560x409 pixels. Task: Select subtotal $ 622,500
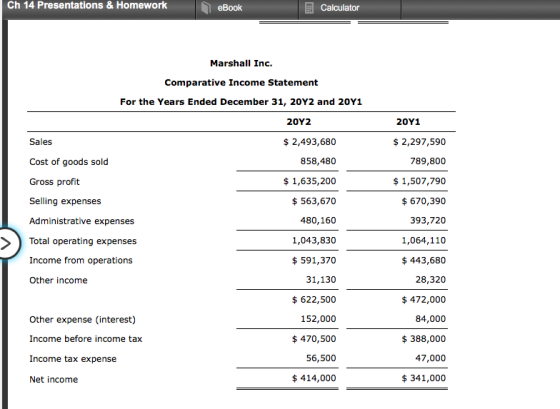tap(314, 300)
